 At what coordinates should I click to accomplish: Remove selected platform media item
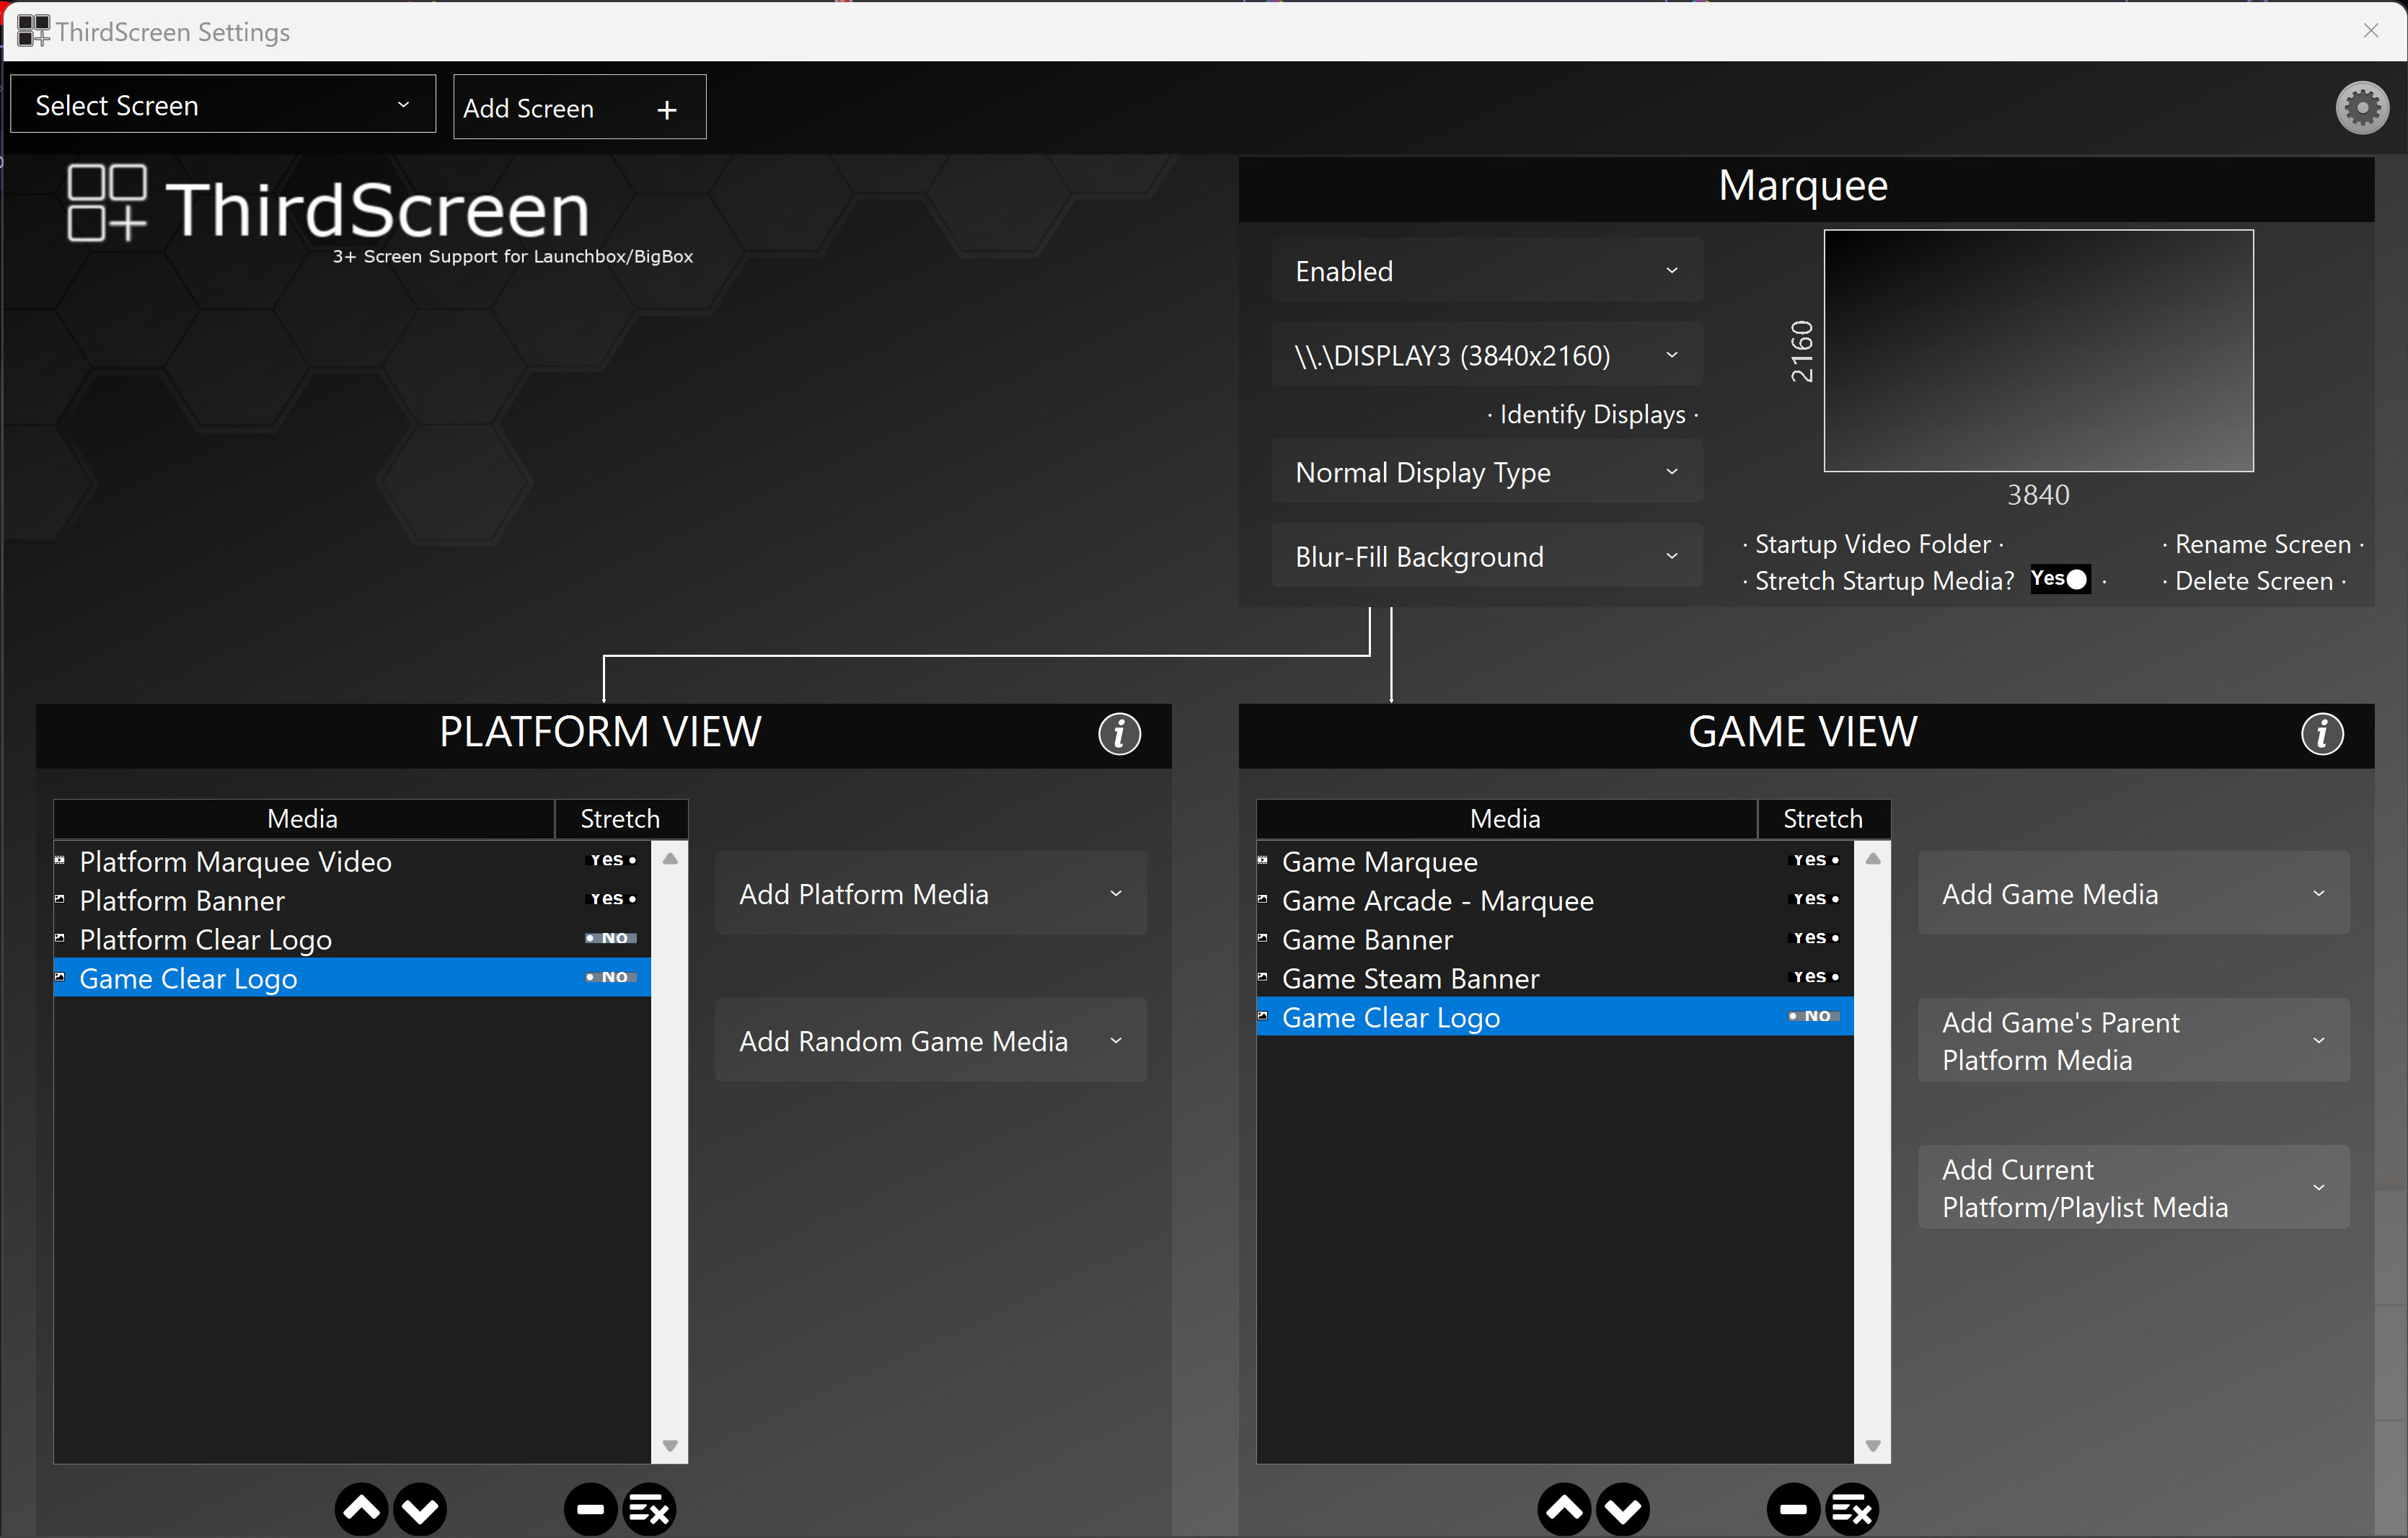pyautogui.click(x=591, y=1508)
